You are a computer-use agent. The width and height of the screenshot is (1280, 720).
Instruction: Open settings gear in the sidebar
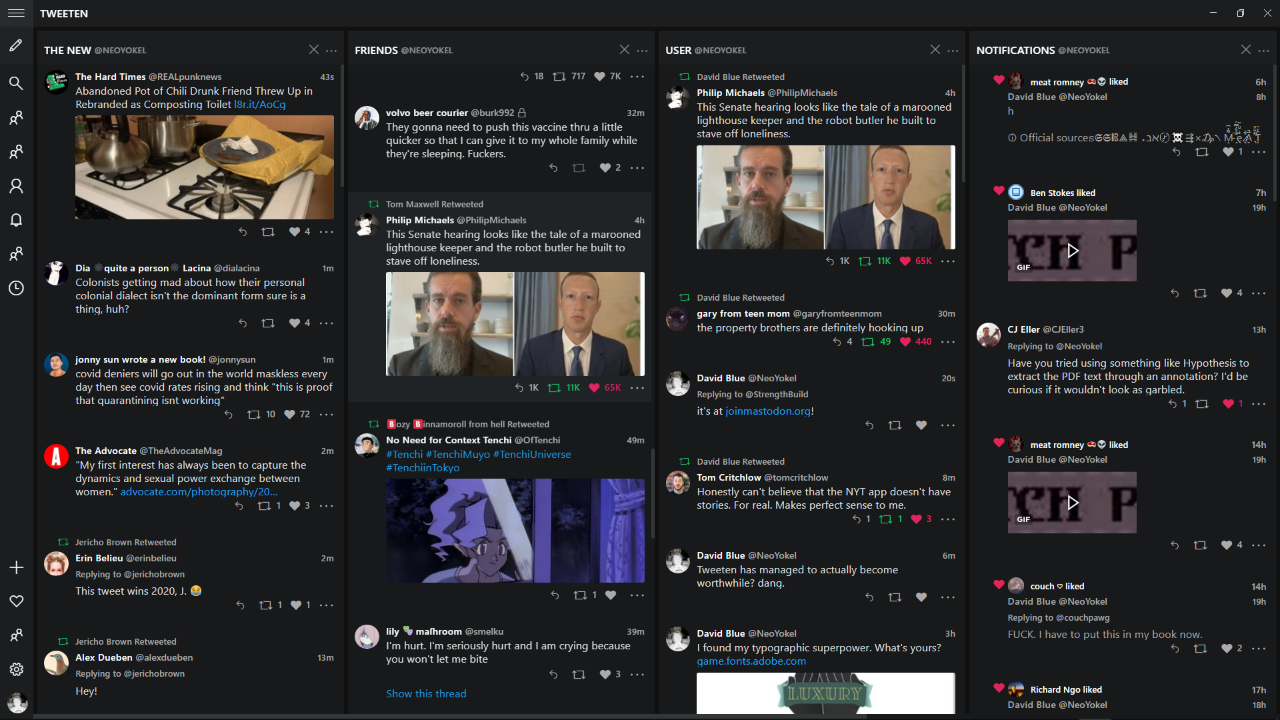(16, 669)
